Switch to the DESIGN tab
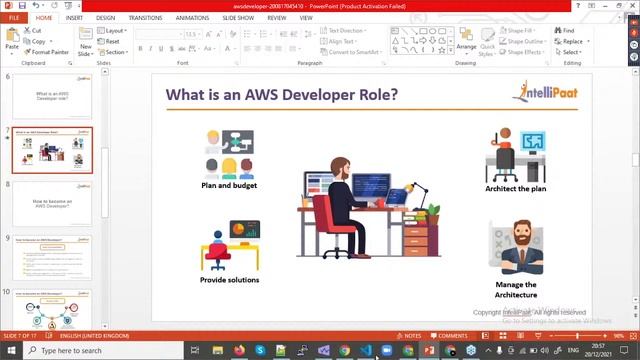This screenshot has width=640, height=360. click(x=105, y=18)
